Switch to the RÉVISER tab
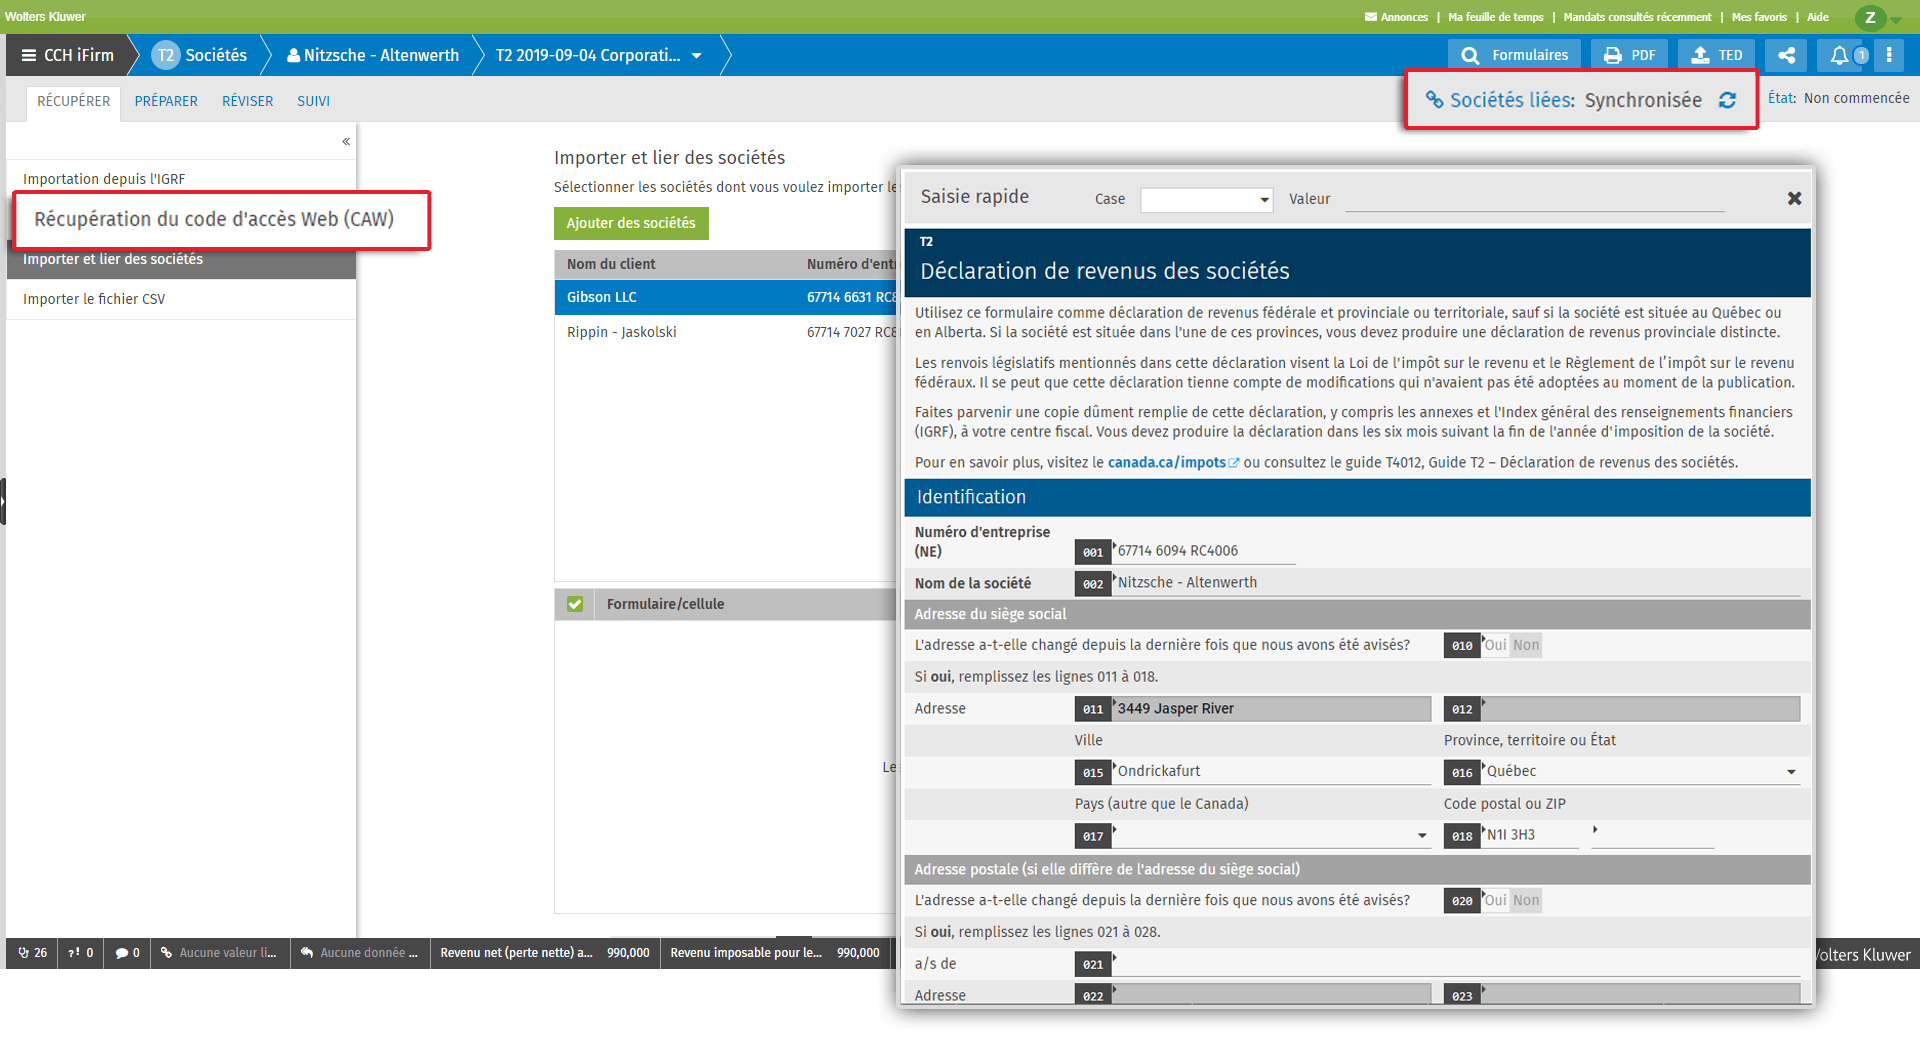This screenshot has width=1920, height=1046. point(247,101)
